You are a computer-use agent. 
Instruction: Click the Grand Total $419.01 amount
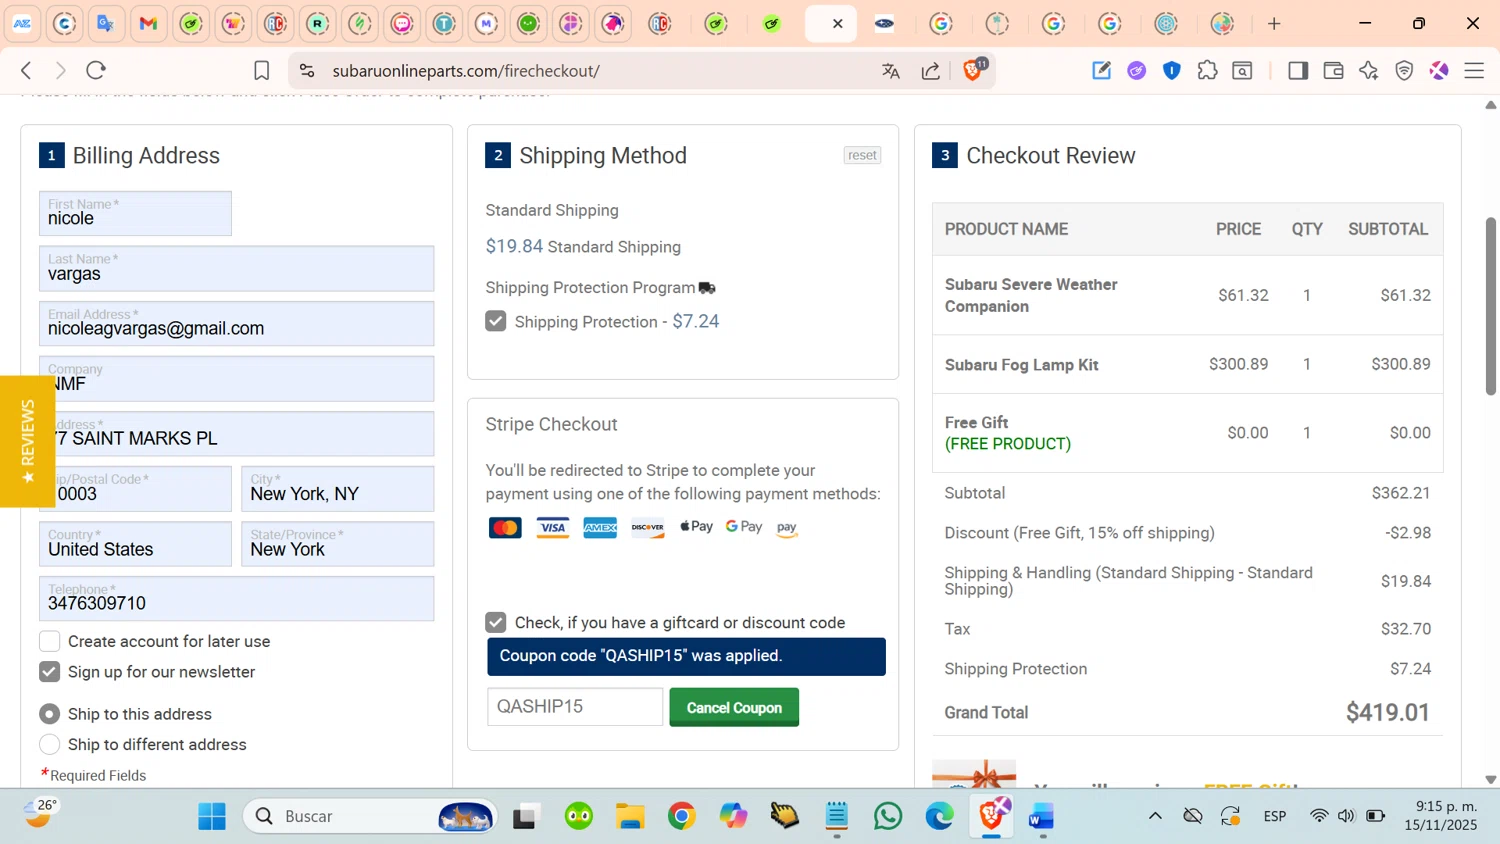click(x=1387, y=712)
